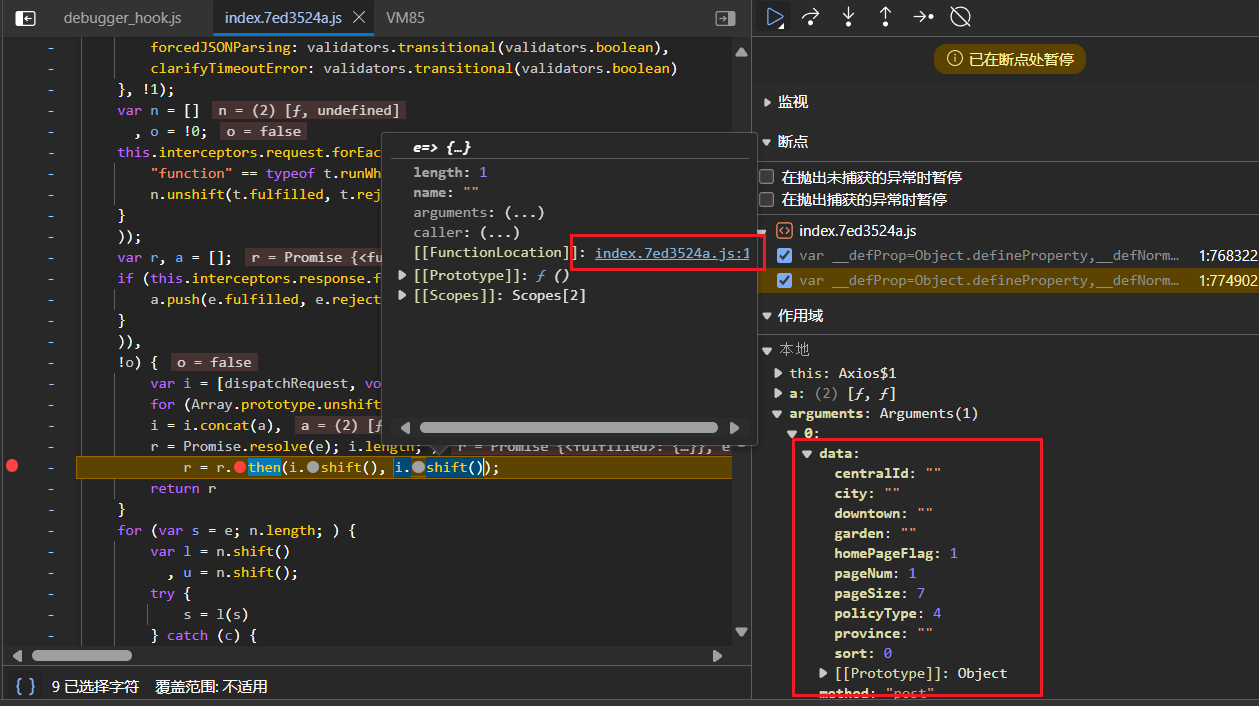The height and width of the screenshot is (706, 1259).
Task: Click the file icon beside index.7ed3524a.js breakpoints
Action: [785, 231]
